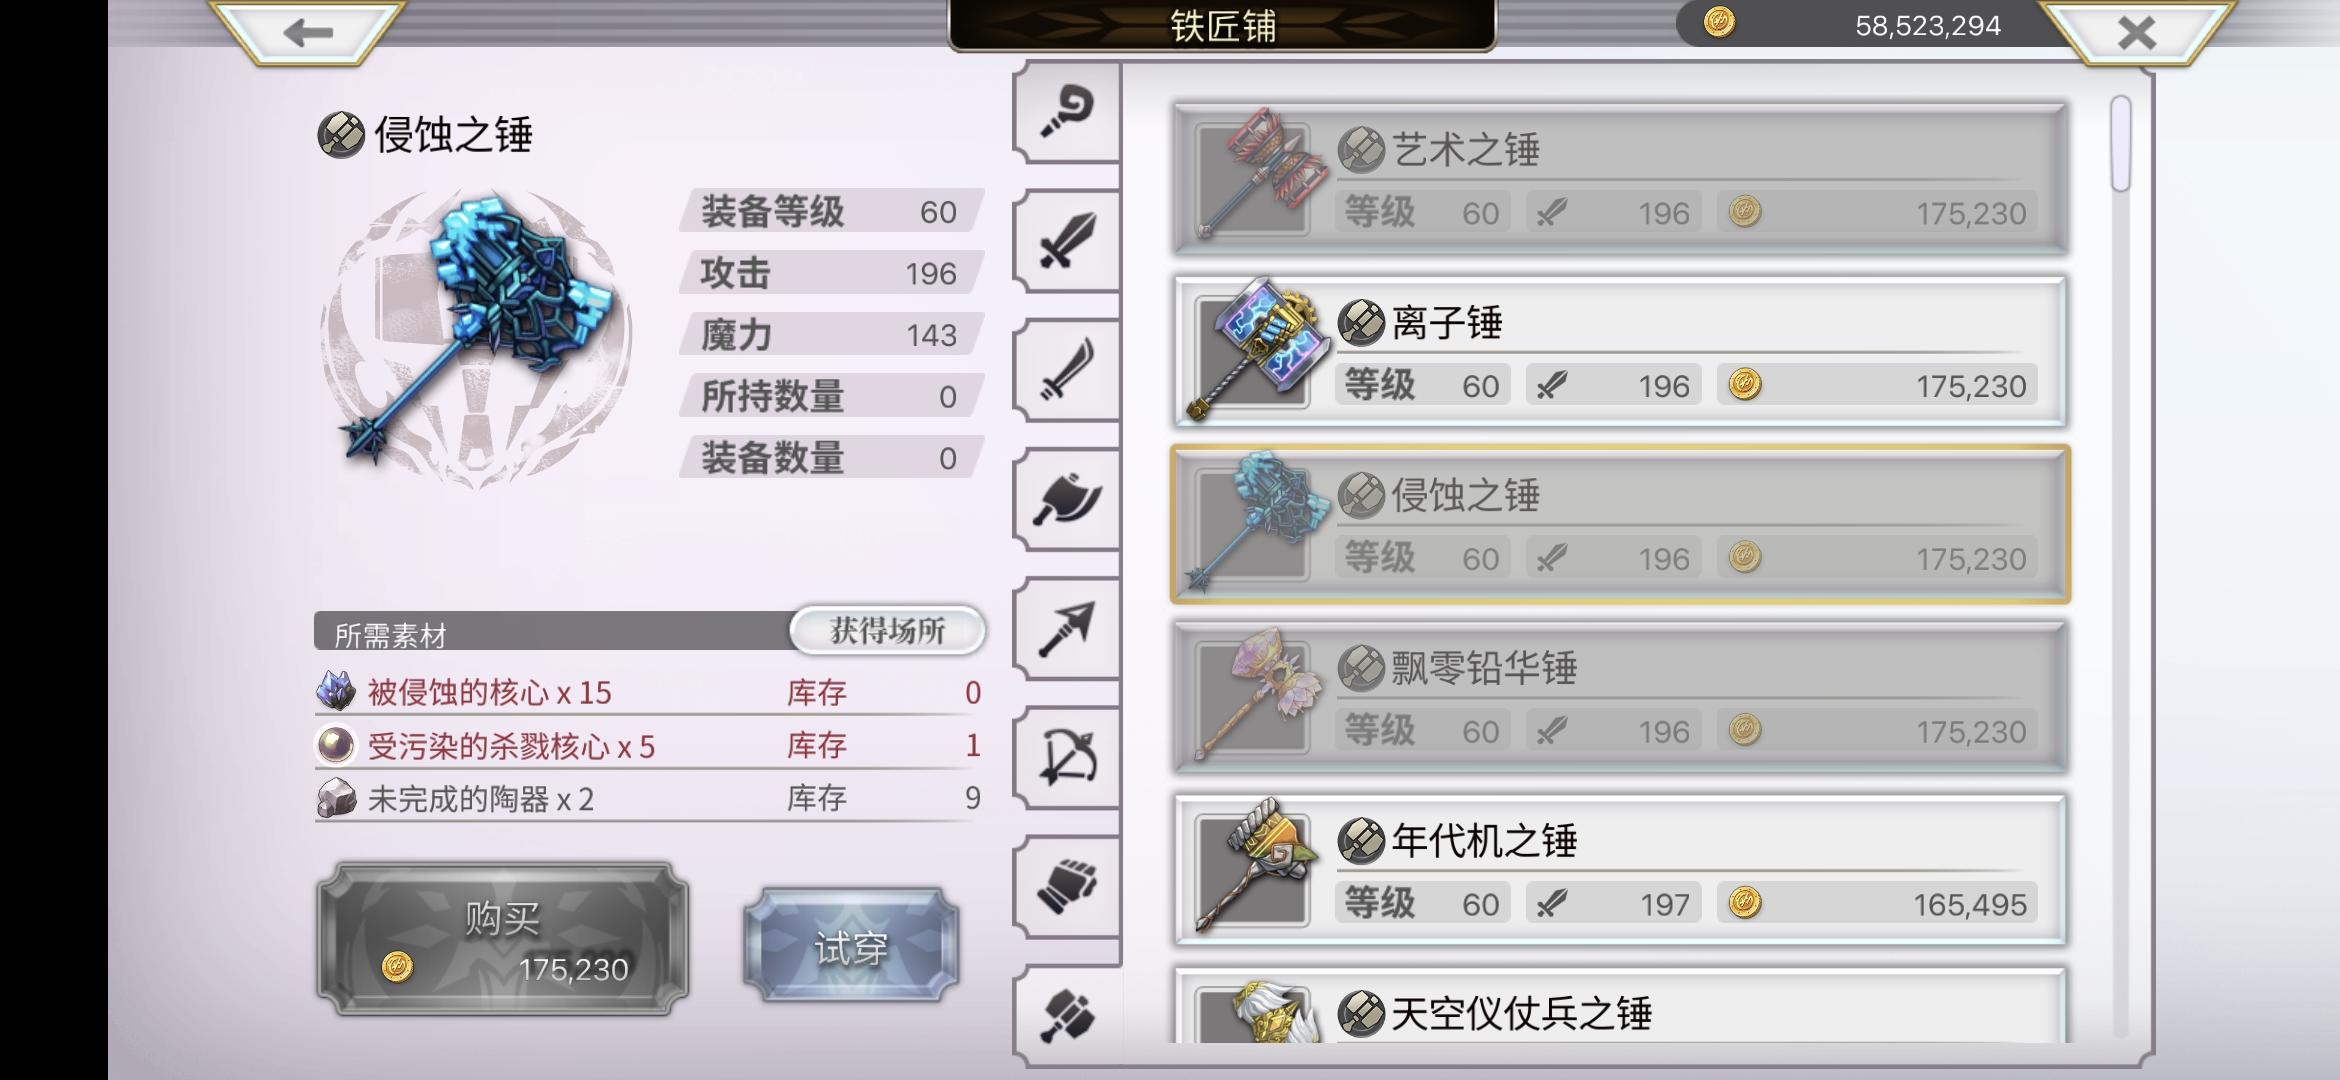
Task: Try on the weapon with 试穿
Action: (x=851, y=945)
